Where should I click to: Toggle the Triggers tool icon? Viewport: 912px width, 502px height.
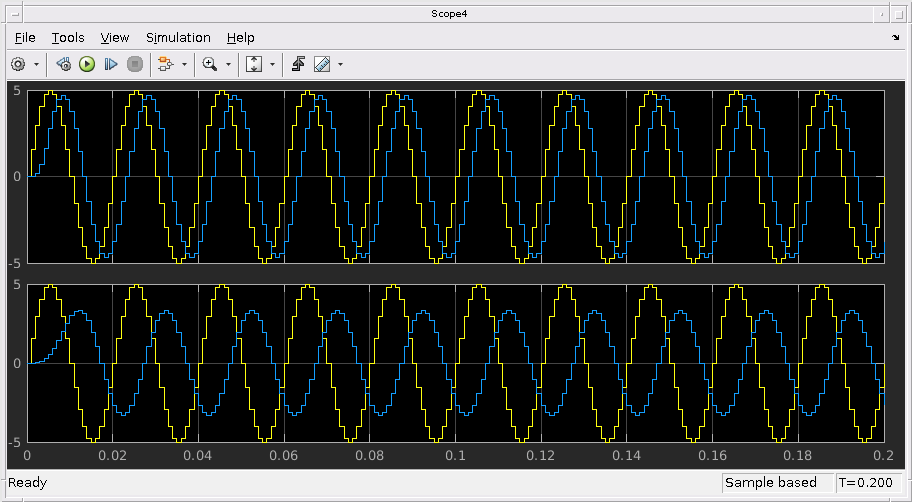(298, 64)
